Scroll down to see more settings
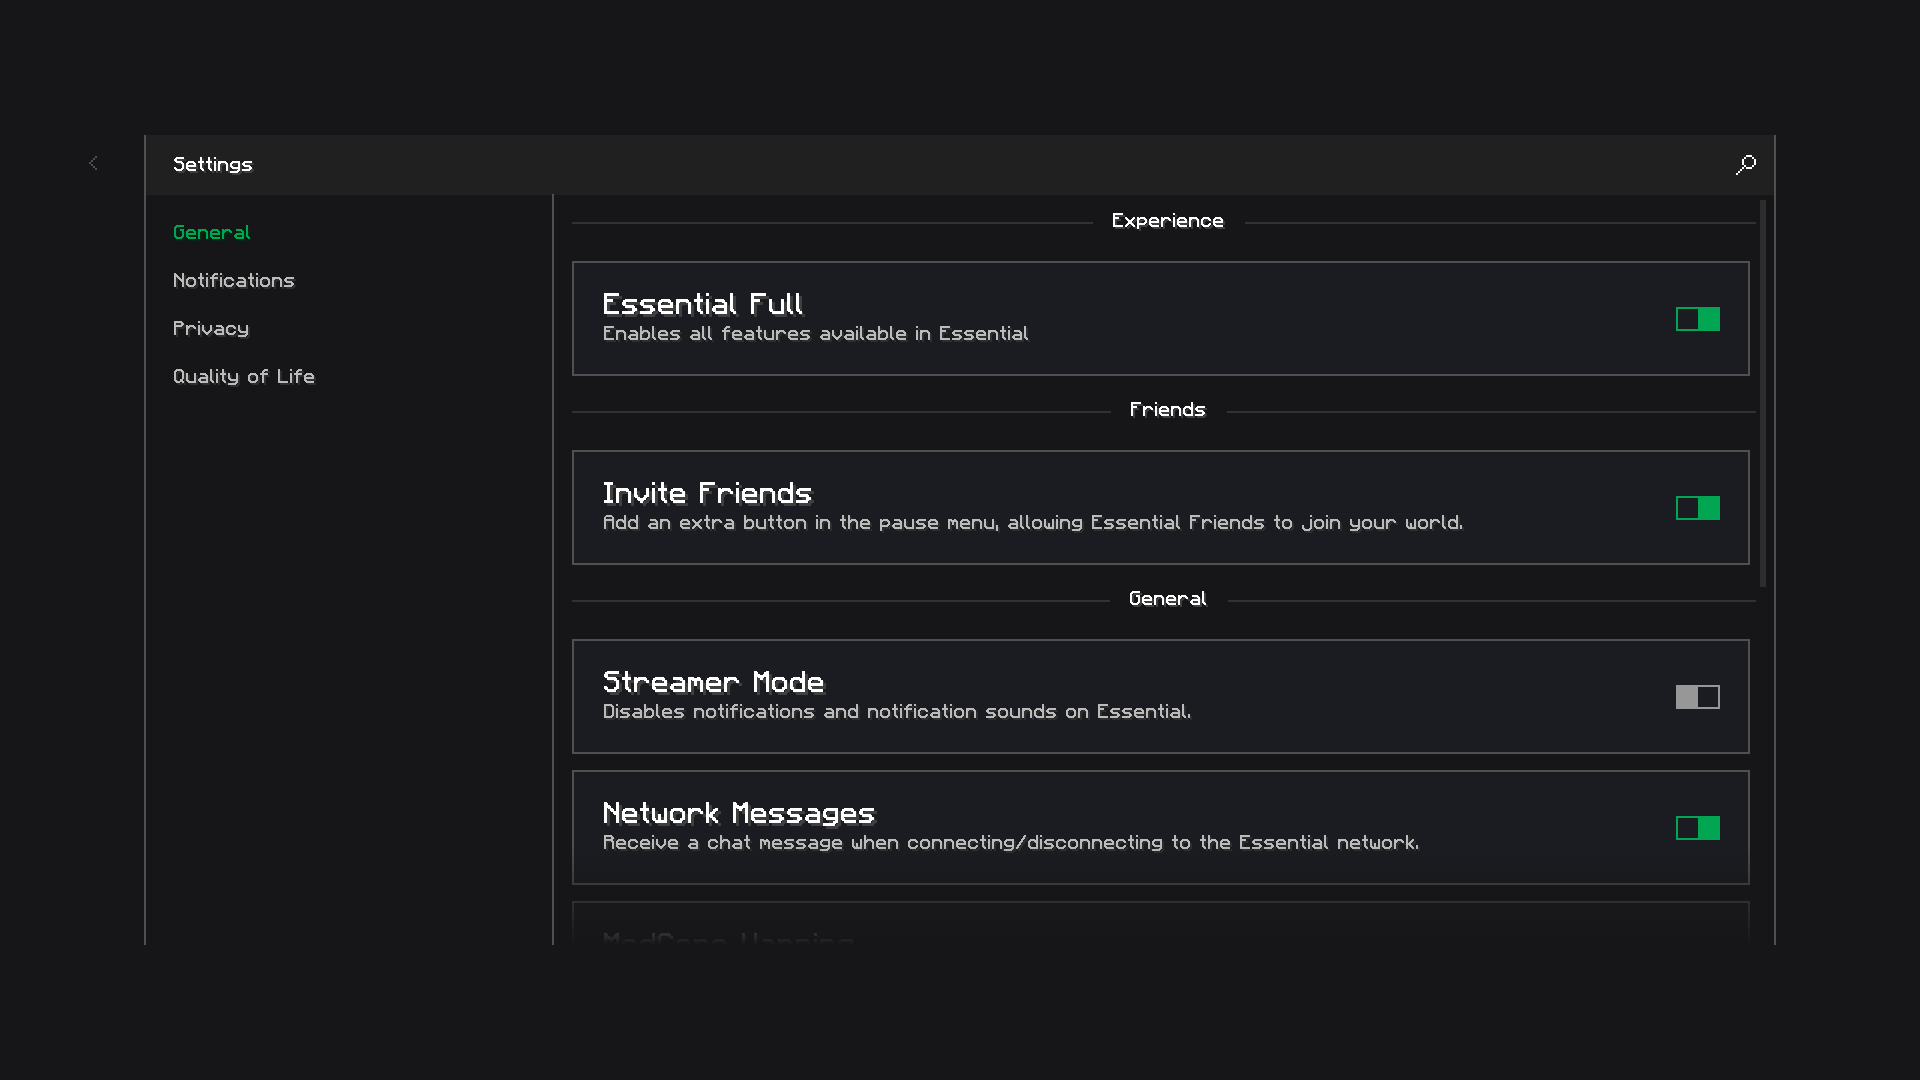 1762,791
